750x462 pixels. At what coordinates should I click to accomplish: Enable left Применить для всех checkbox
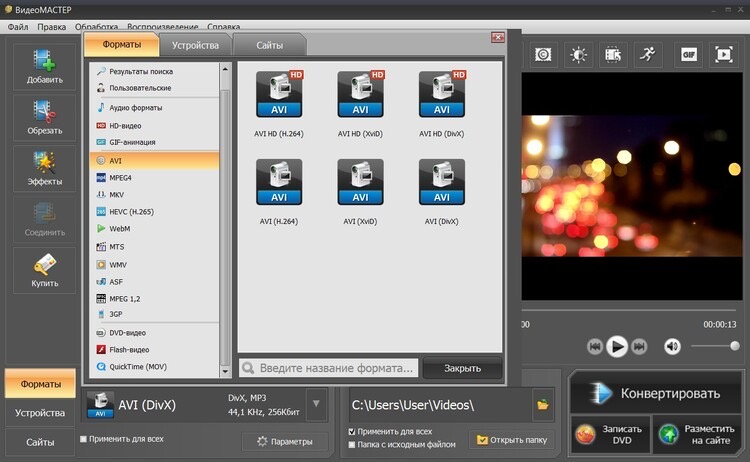pyautogui.click(x=84, y=439)
